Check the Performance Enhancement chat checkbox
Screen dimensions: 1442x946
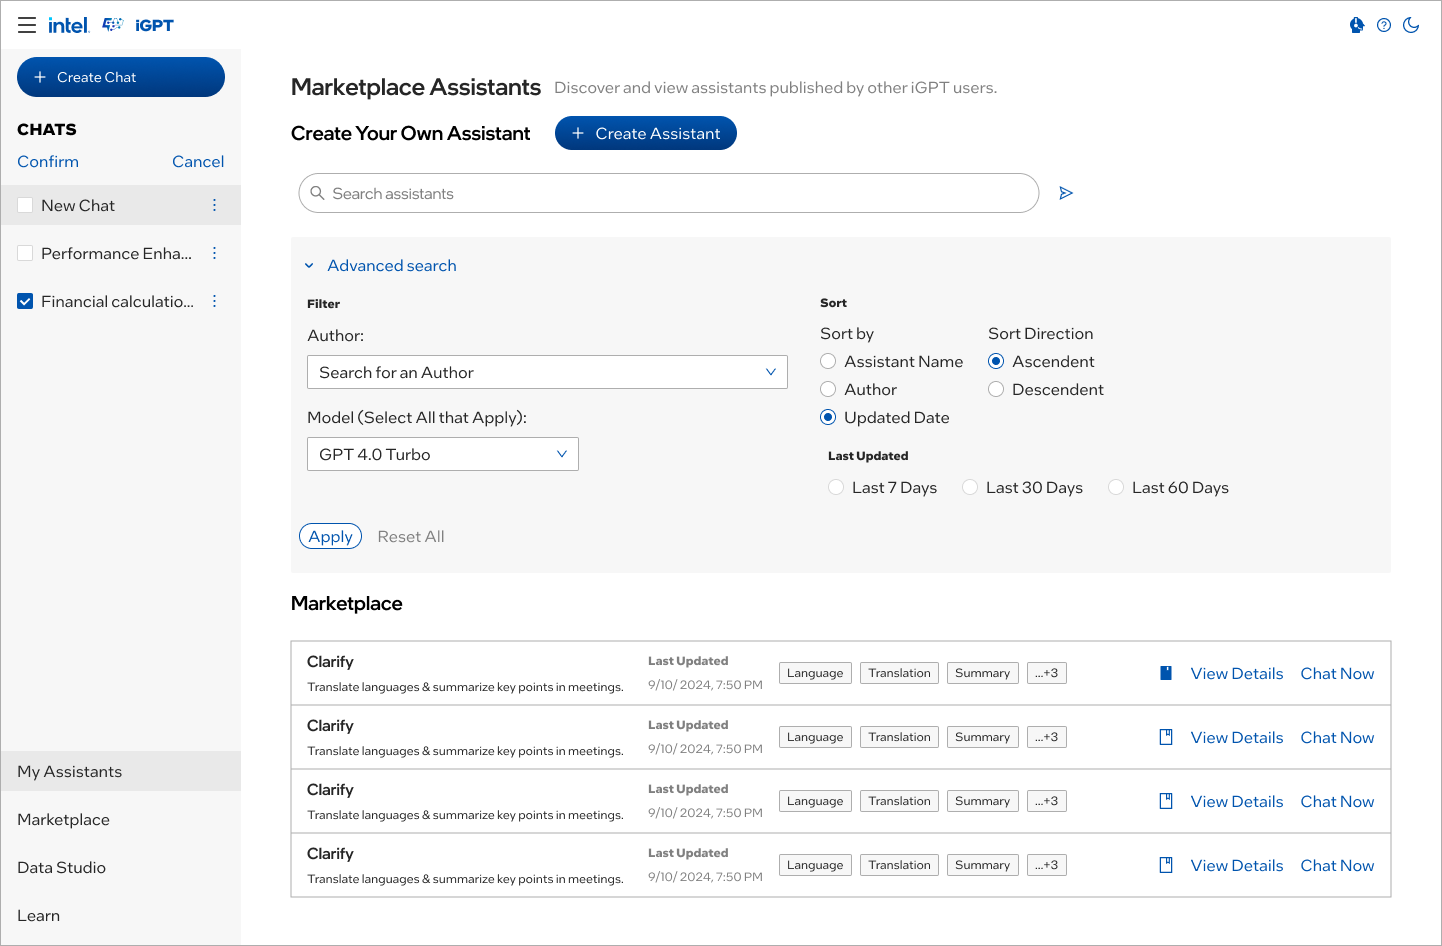(25, 253)
